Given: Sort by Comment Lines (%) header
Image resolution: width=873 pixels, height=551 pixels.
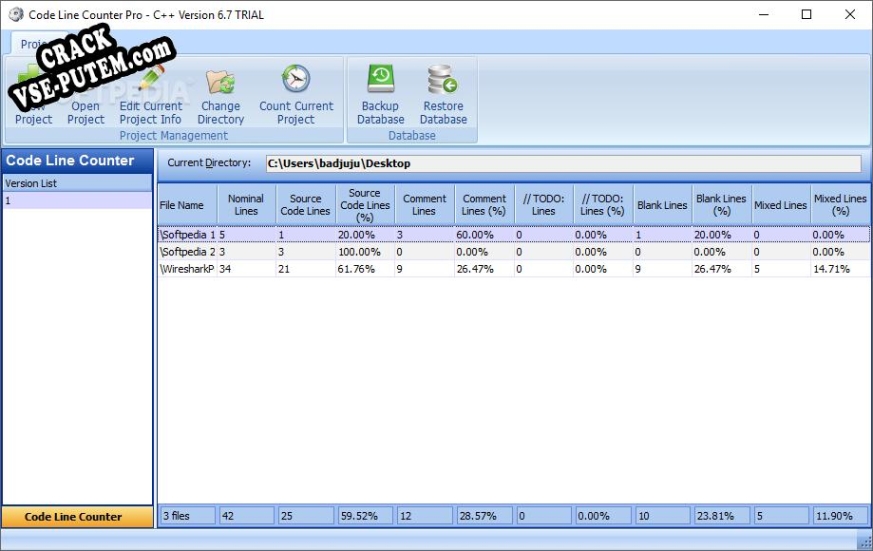Looking at the screenshot, I should click(x=484, y=205).
